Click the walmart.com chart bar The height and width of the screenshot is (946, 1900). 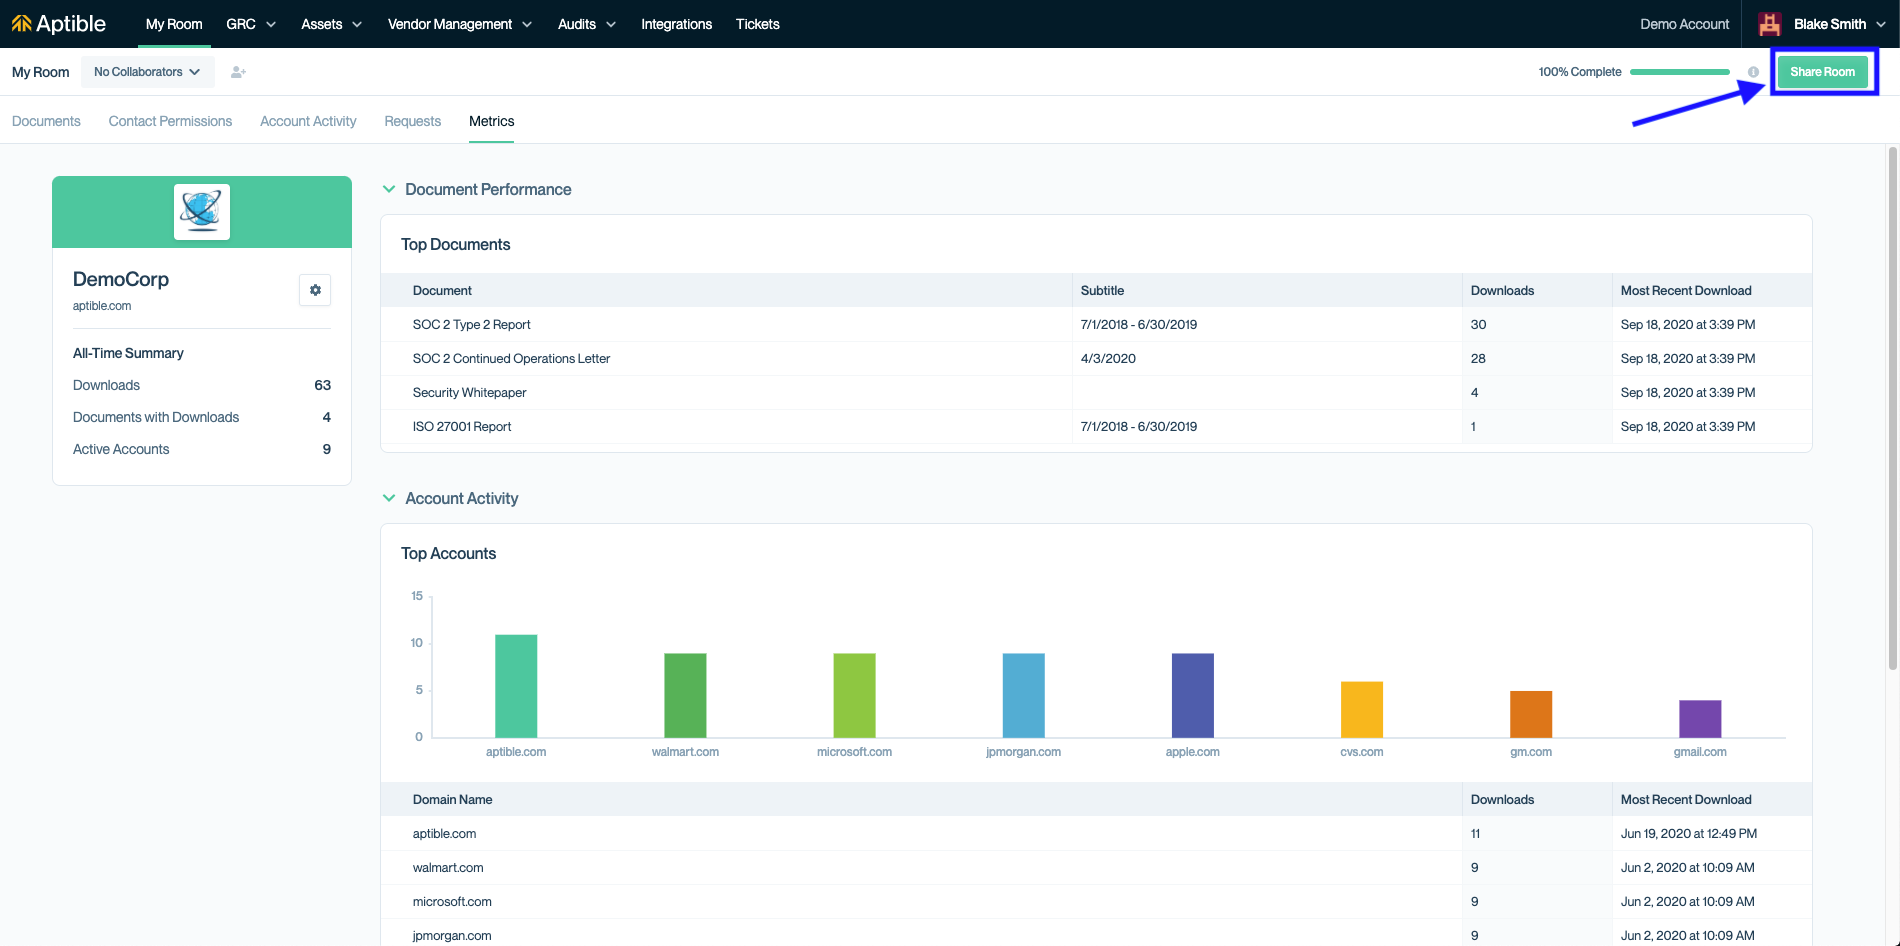coord(685,696)
